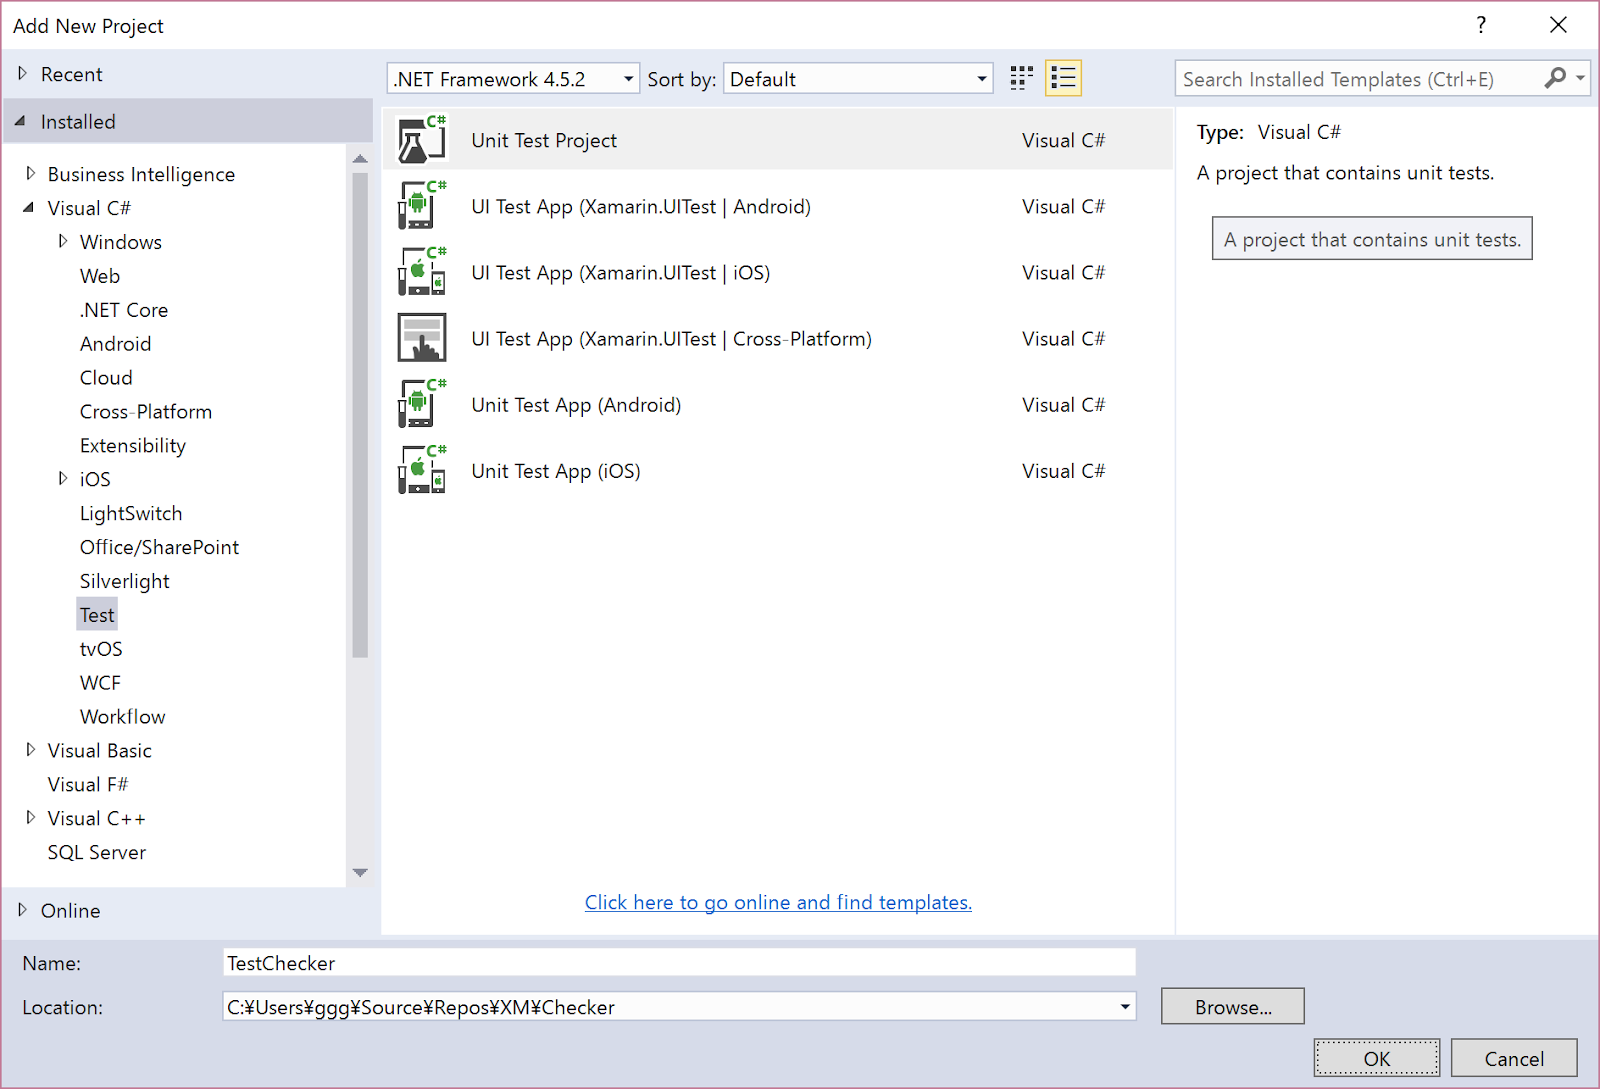1600x1089 pixels.
Task: Click the UI Test App Android template icon
Action: (x=422, y=206)
